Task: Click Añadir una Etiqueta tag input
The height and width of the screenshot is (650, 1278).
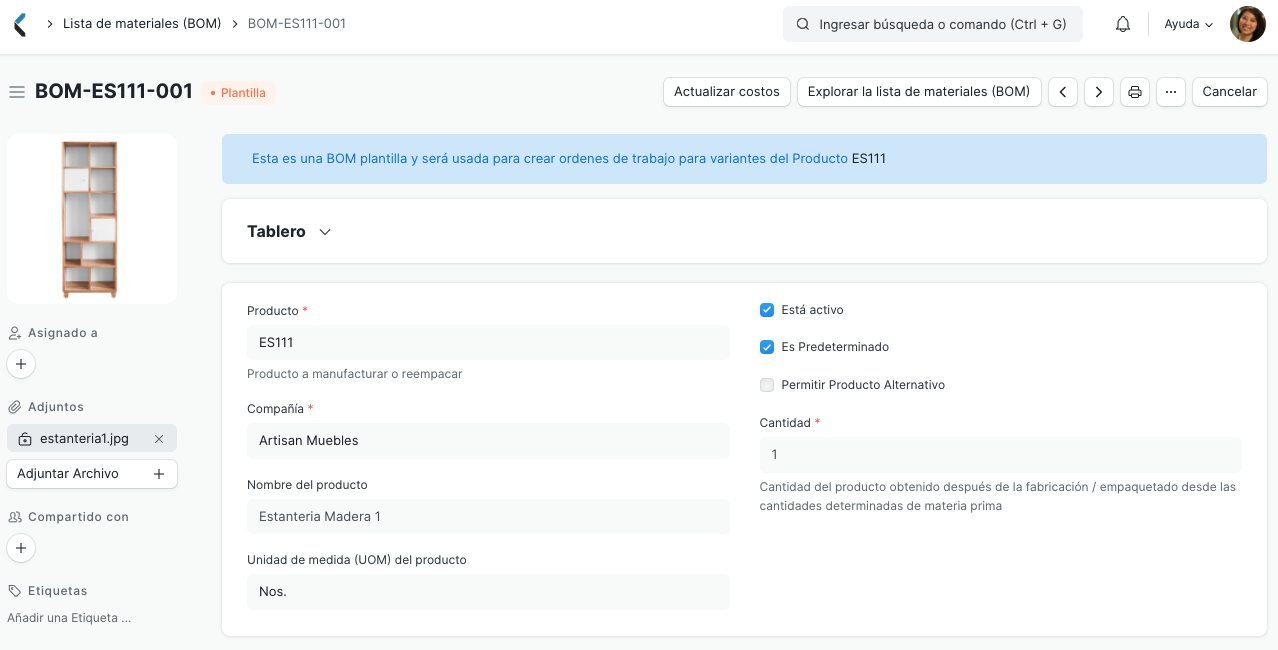Action: pos(69,618)
